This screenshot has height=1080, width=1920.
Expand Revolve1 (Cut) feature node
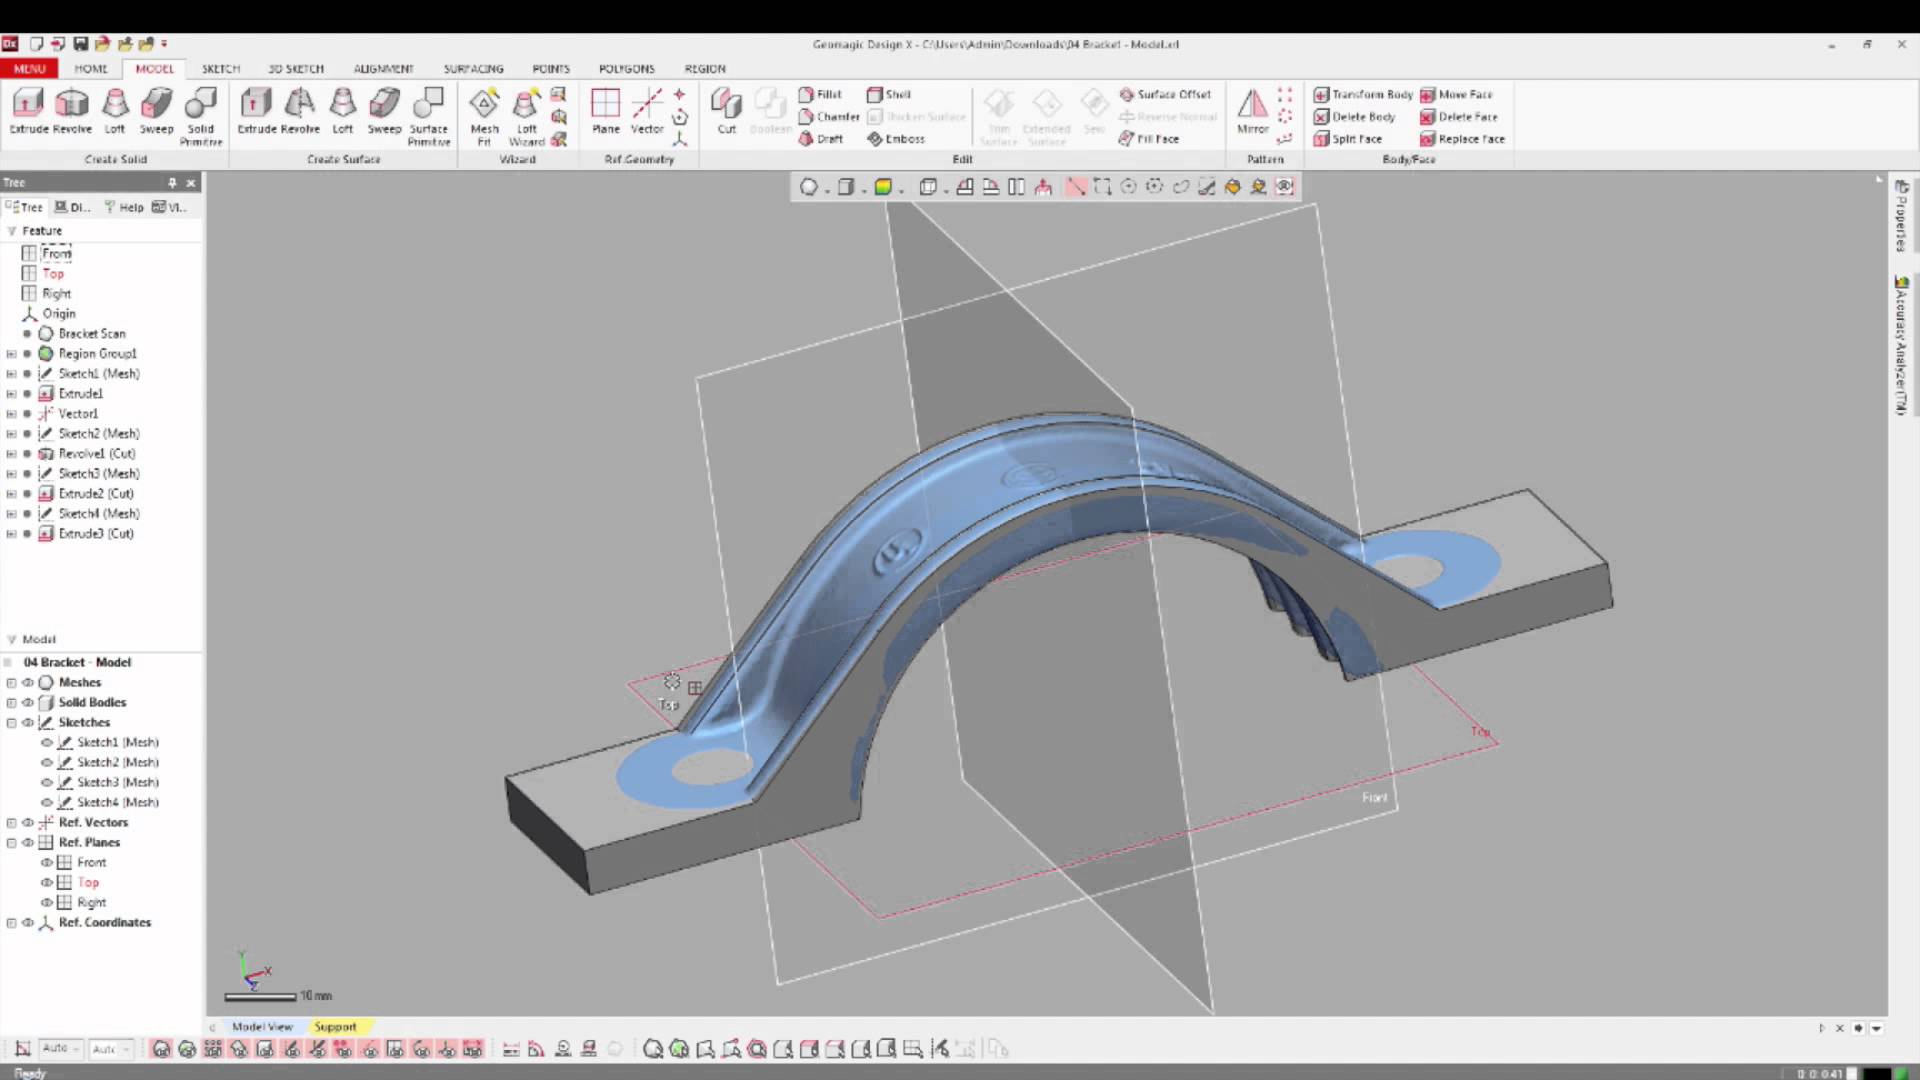[x=12, y=454]
